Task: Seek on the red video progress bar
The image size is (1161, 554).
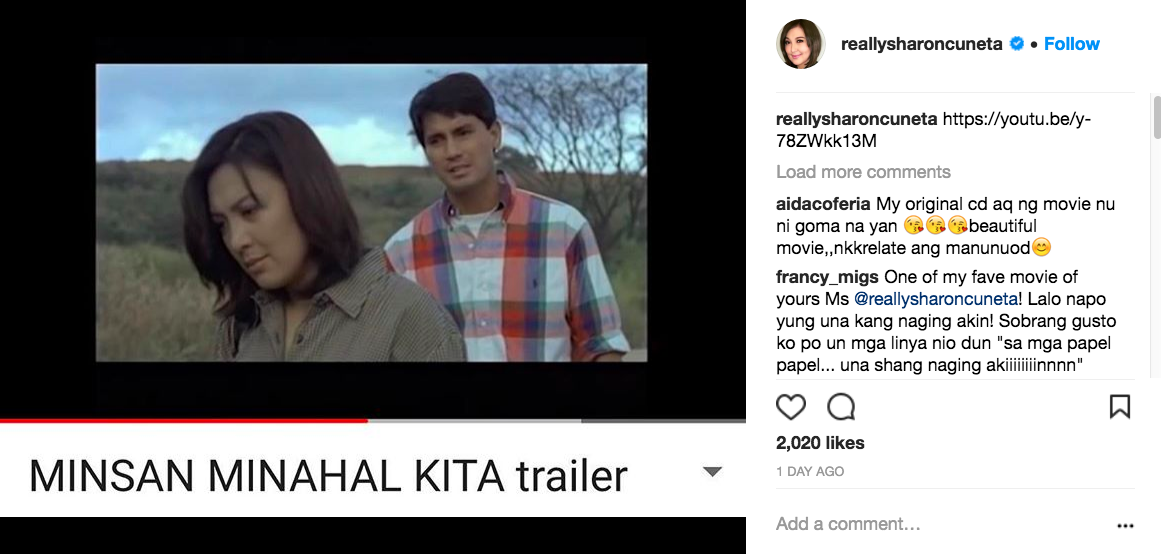Action: tap(184, 421)
